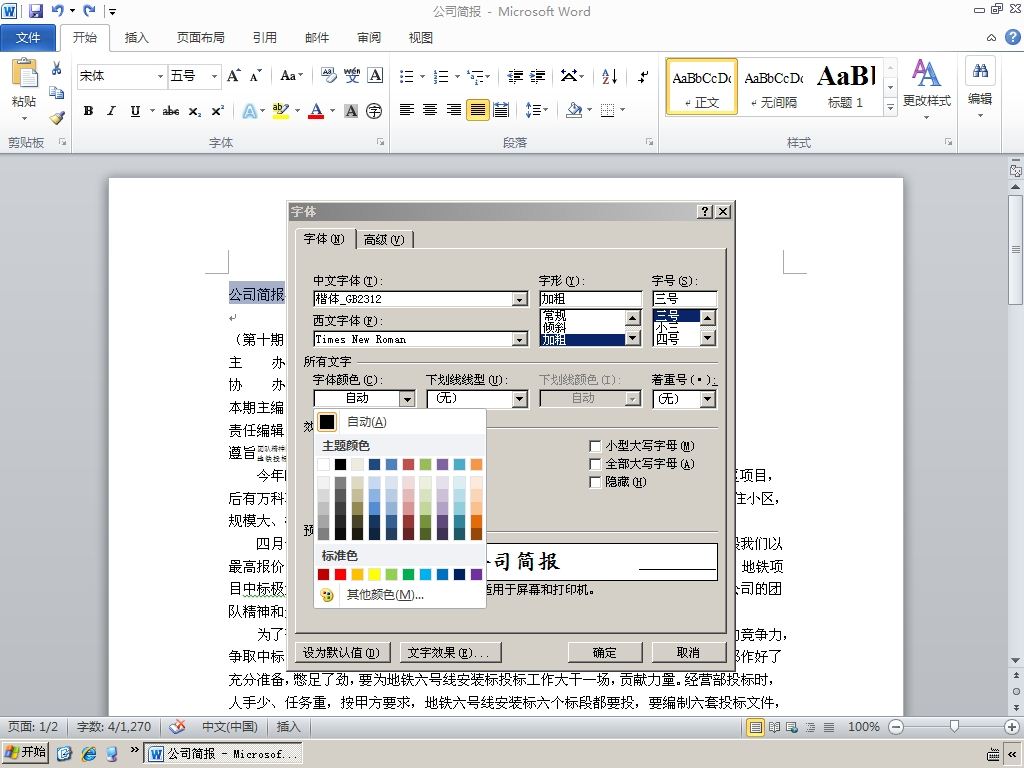Open the ribbon font name dropdown
The height and width of the screenshot is (768, 1024).
coord(160,76)
